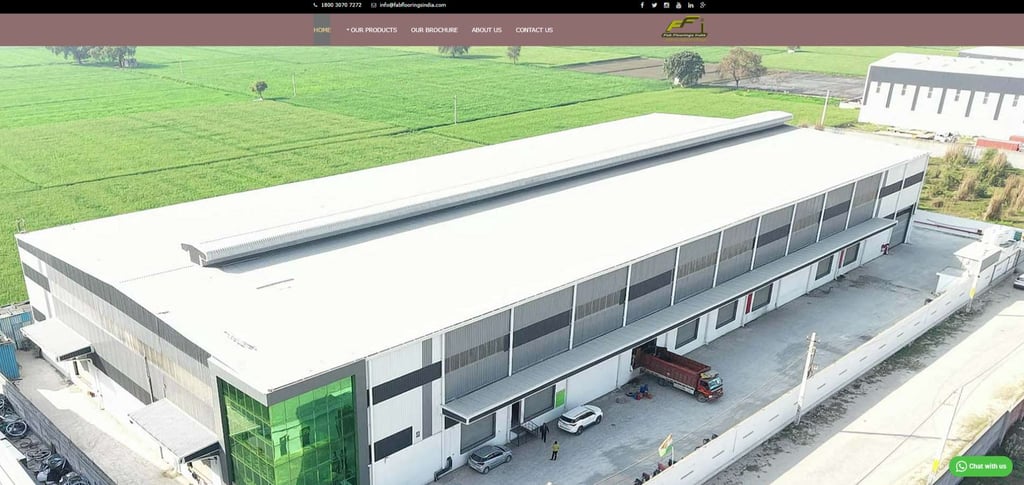Open the Twitter social icon
The height and width of the screenshot is (485, 1024).
pyautogui.click(x=654, y=5)
